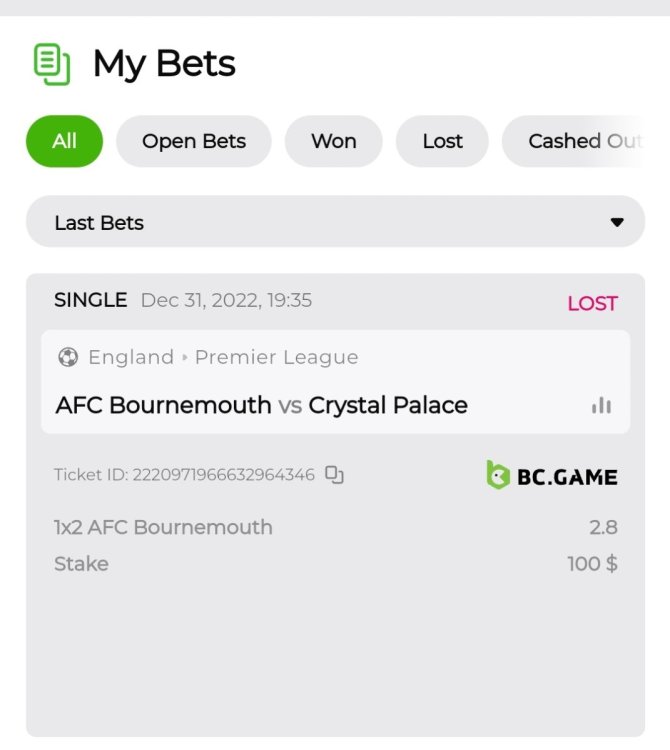Click the BC.GAME logo
Image resolution: width=670 pixels, height=750 pixels.
tap(552, 476)
